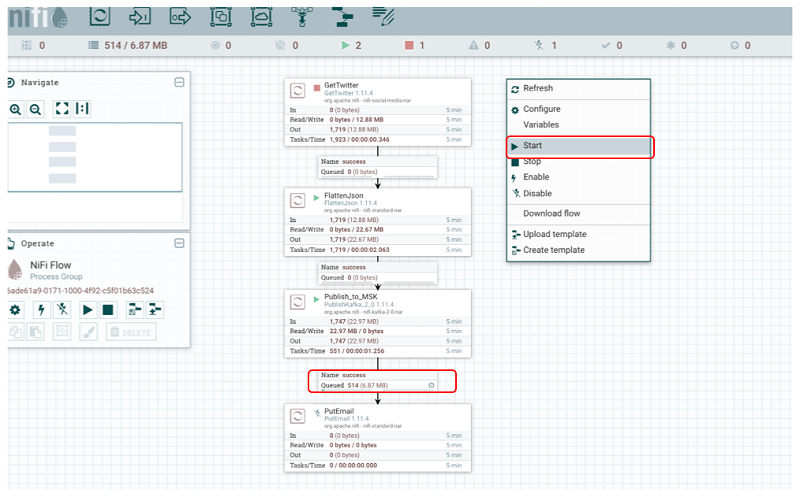Select the PutEmail processor
Viewport: 800px width, 497px height.
[x=378, y=438]
